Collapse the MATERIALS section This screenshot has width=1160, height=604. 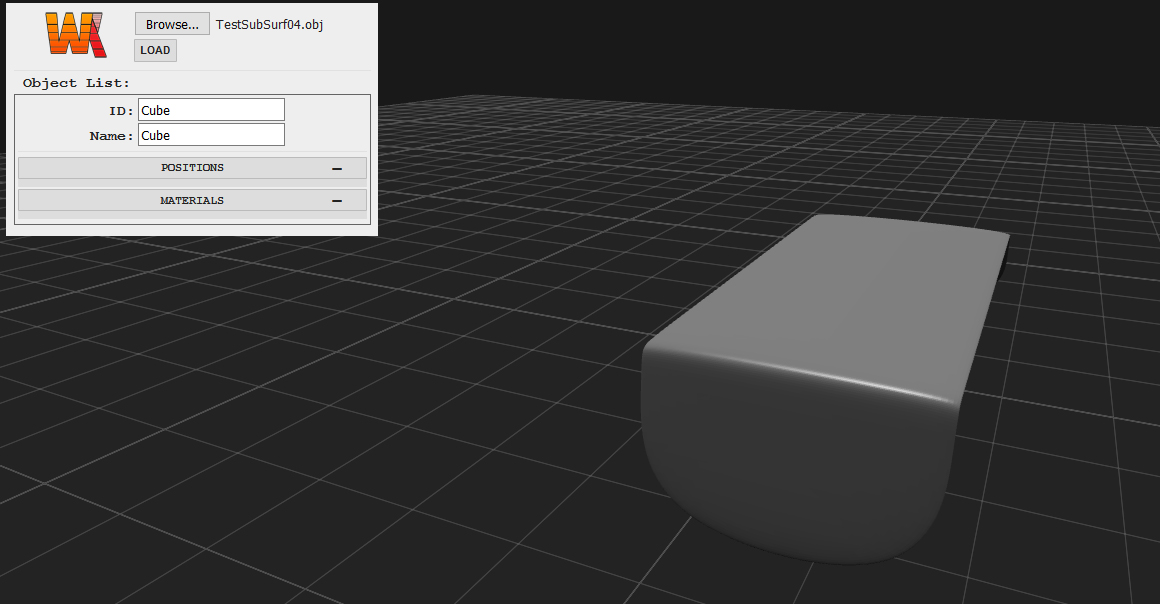point(192,201)
